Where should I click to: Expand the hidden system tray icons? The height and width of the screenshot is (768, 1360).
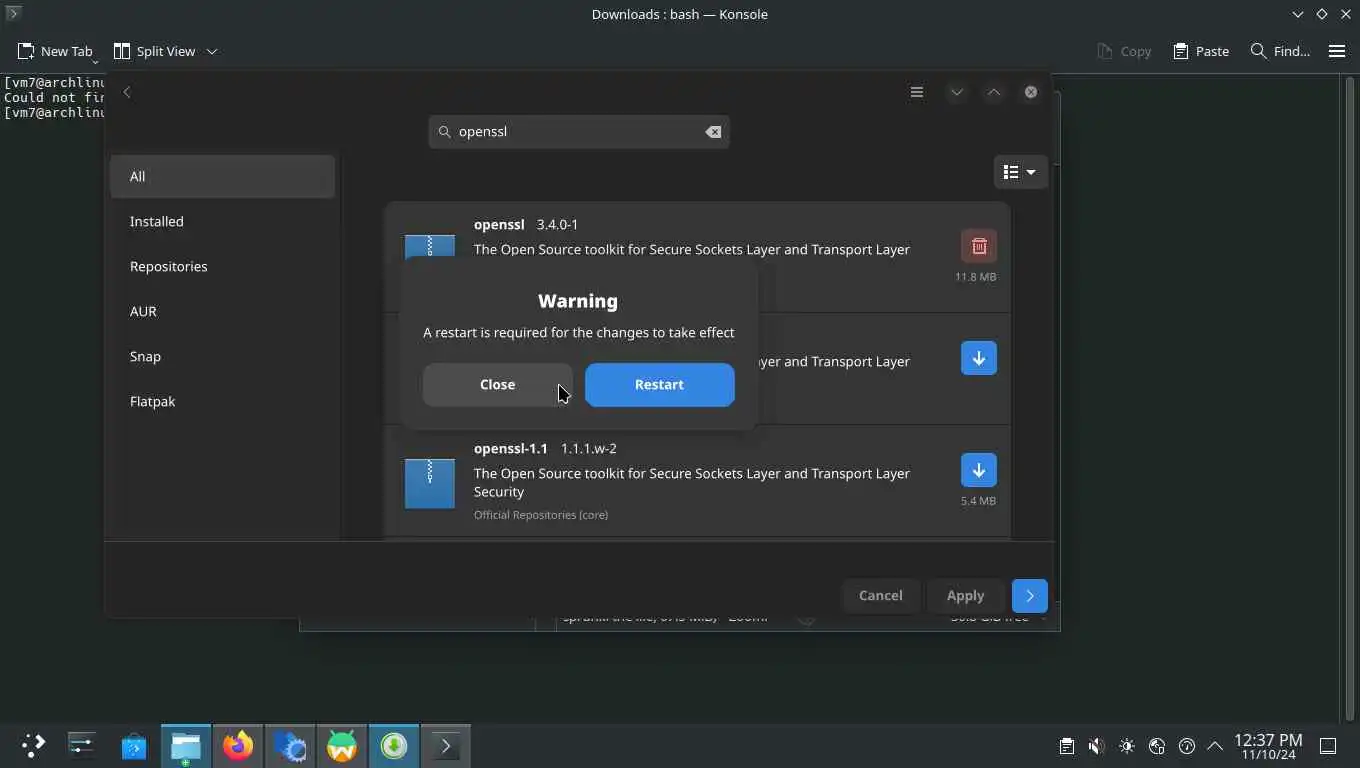(x=1215, y=746)
